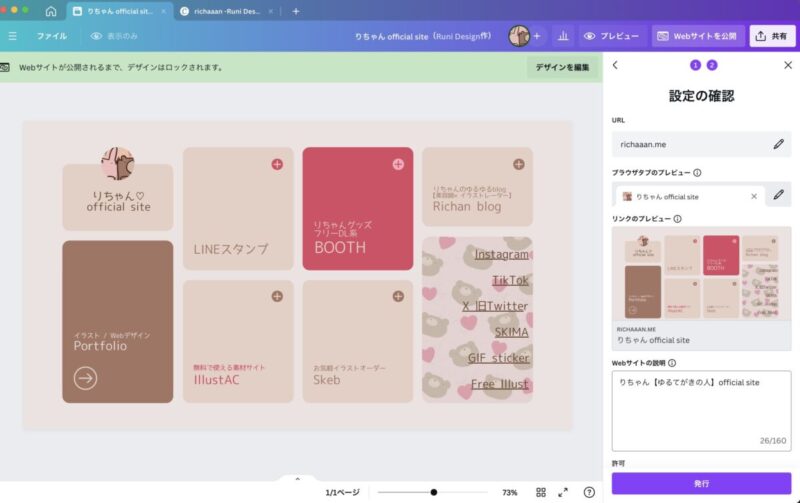Click info icon beside Webサイトの説明

(x=672, y=363)
